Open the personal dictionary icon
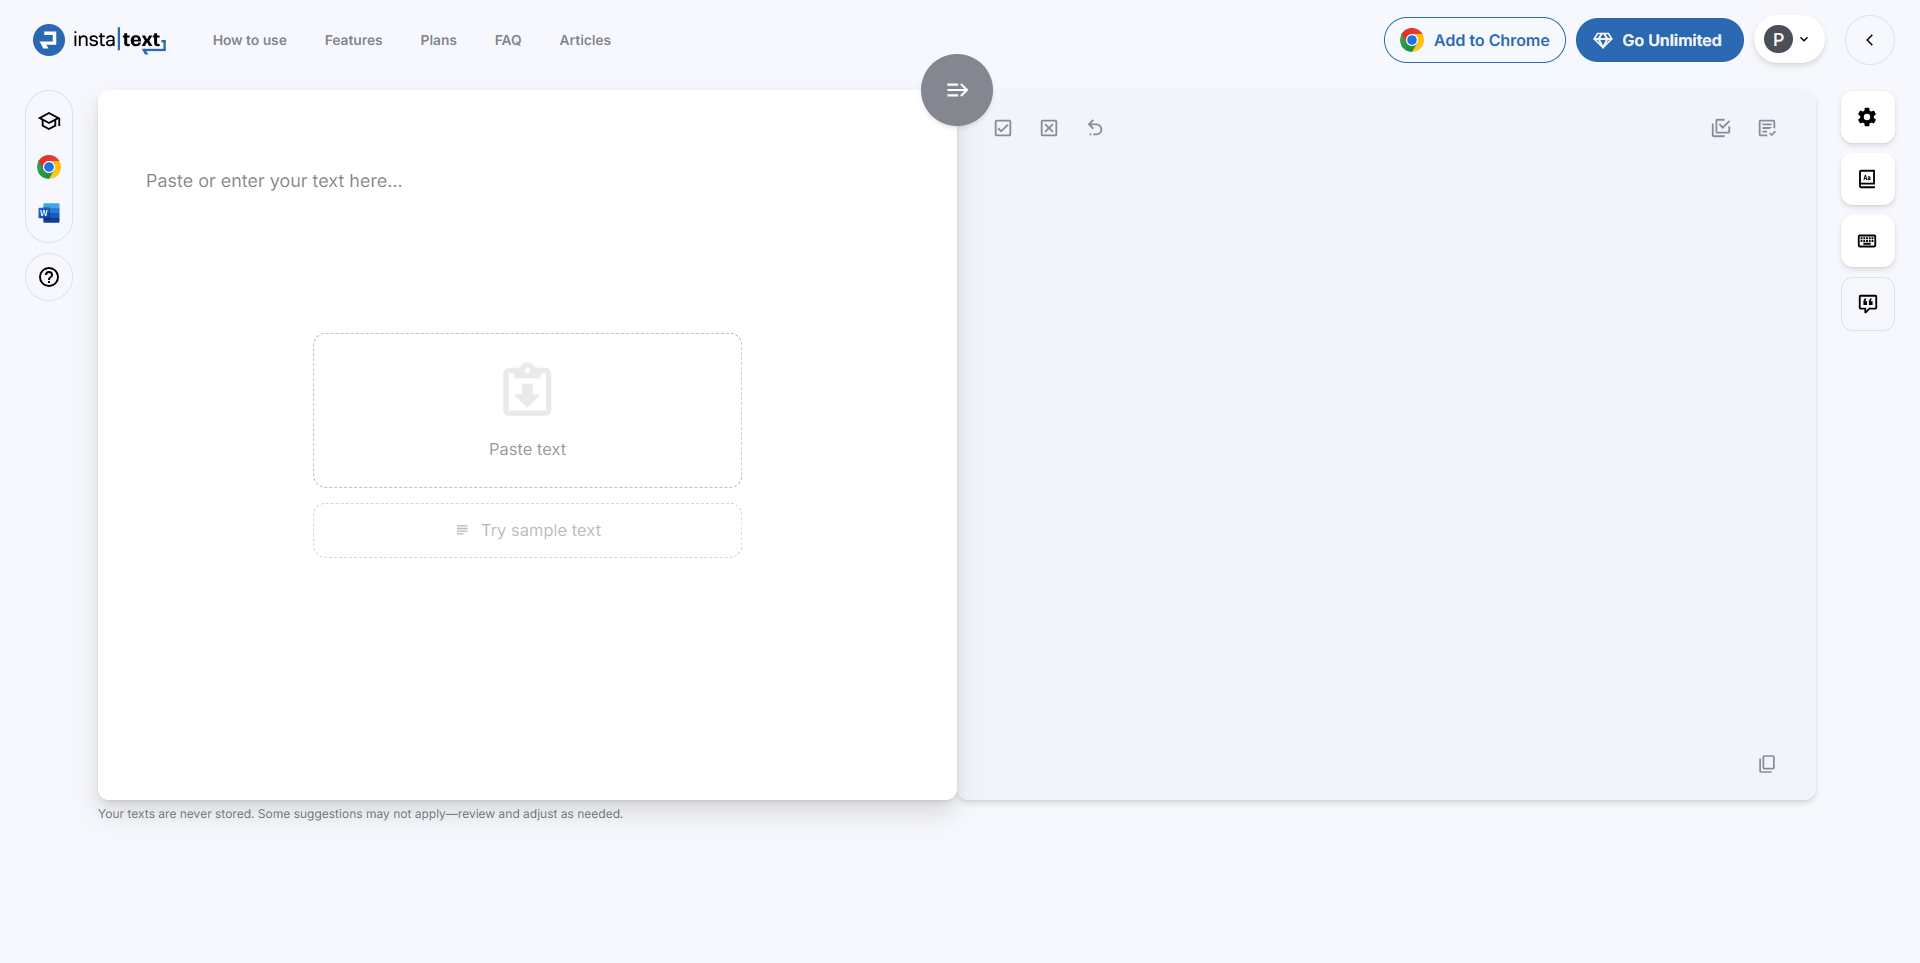1920x963 pixels. click(x=1867, y=179)
